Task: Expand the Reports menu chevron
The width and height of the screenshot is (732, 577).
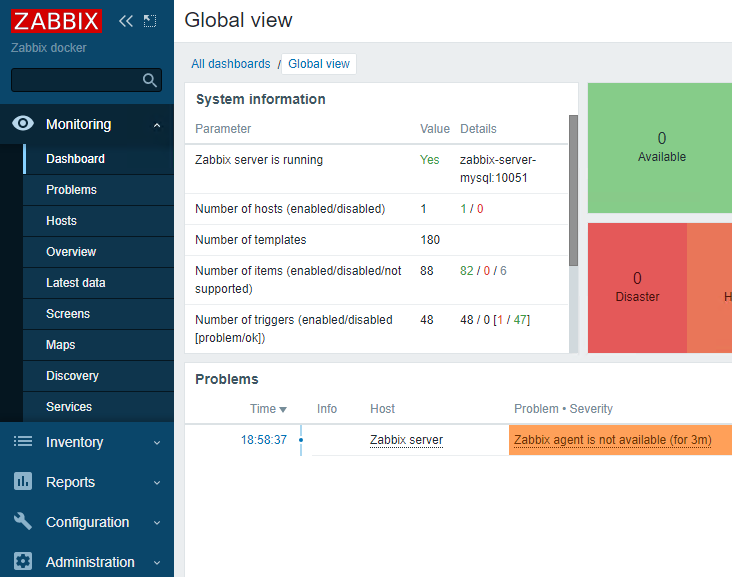Action: click(x=157, y=483)
